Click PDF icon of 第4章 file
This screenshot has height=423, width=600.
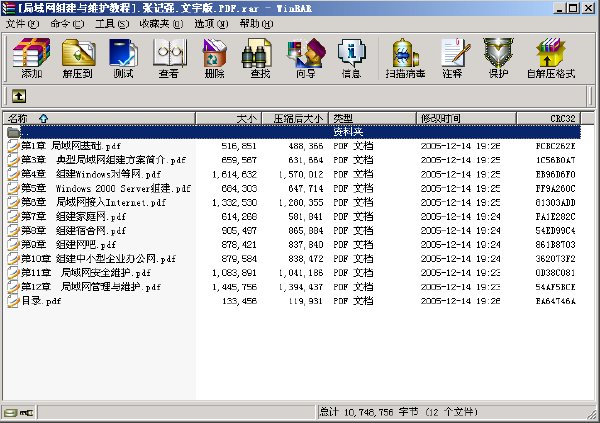pos(13,174)
